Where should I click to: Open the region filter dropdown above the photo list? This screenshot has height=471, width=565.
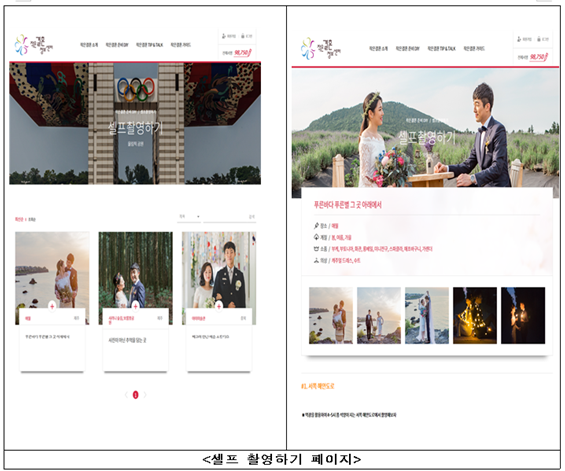(189, 217)
